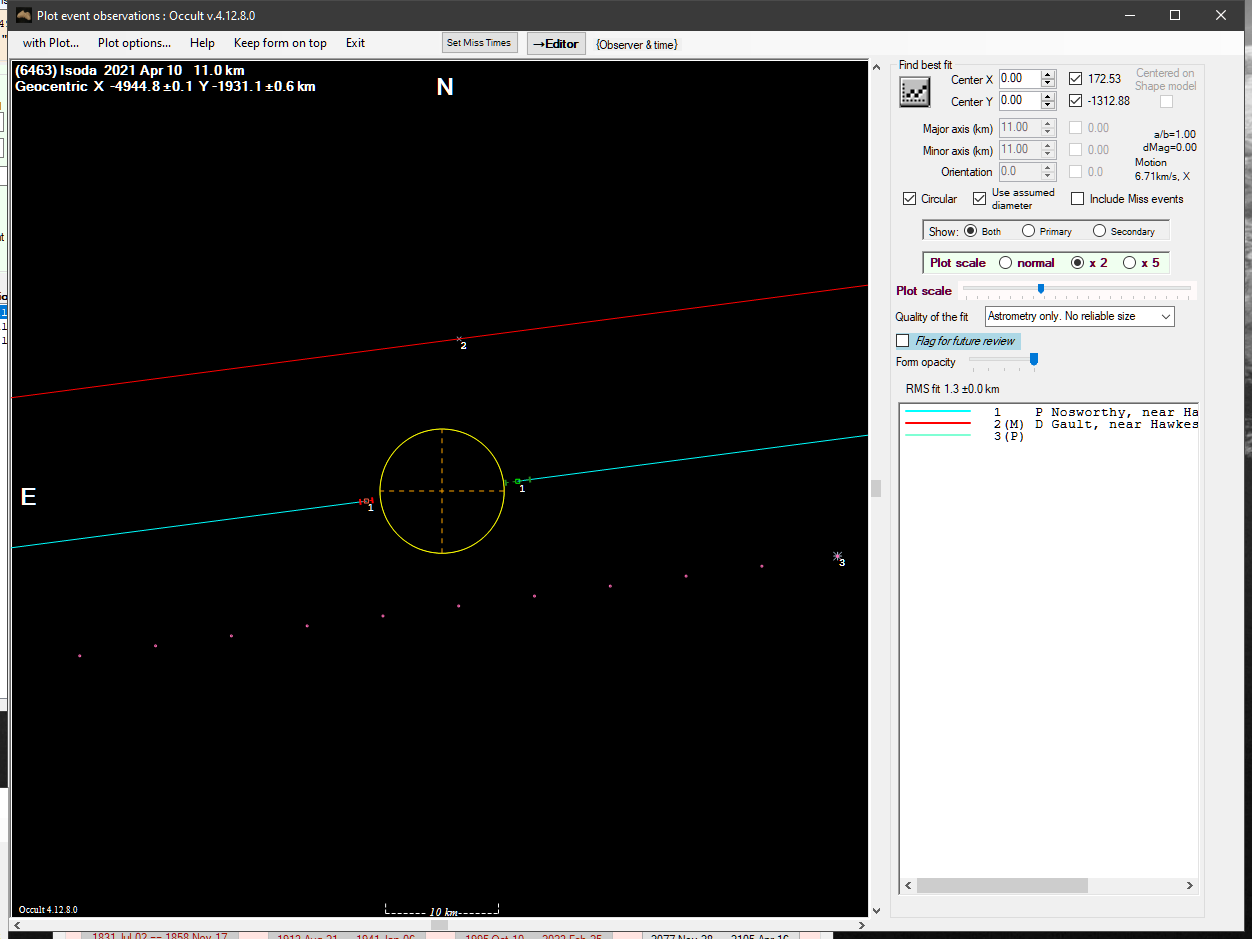This screenshot has height=939, width=1252.
Task: Select 'x 2' plot scale radio button
Action: tap(1077, 263)
